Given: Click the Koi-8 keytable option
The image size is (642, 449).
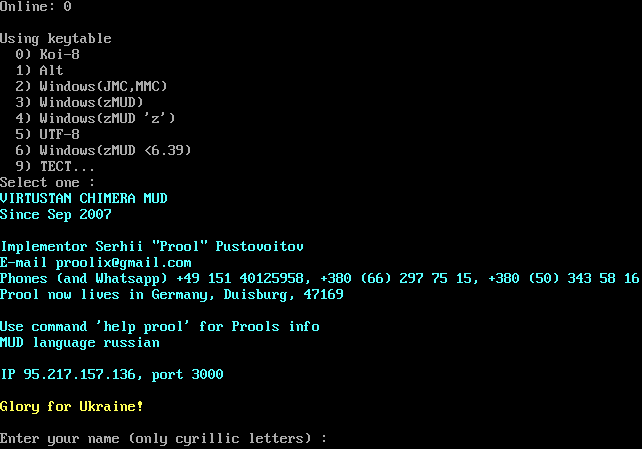Looking at the screenshot, I should tap(59, 55).
